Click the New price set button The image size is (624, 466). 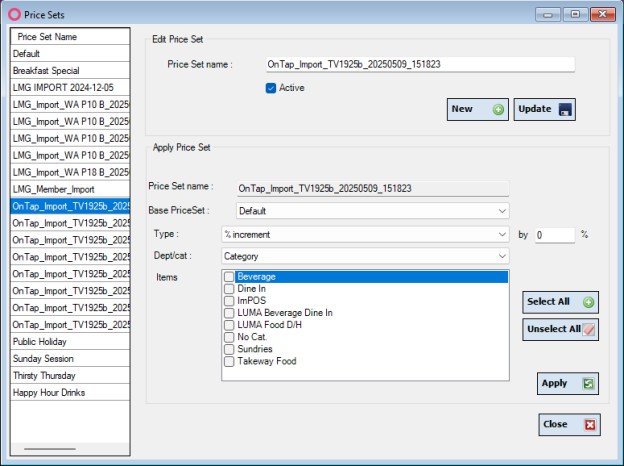coord(477,109)
